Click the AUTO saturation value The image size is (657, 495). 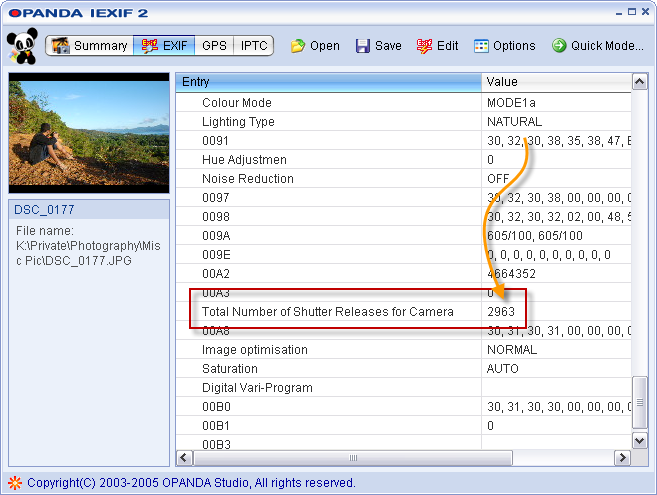pyautogui.click(x=502, y=369)
